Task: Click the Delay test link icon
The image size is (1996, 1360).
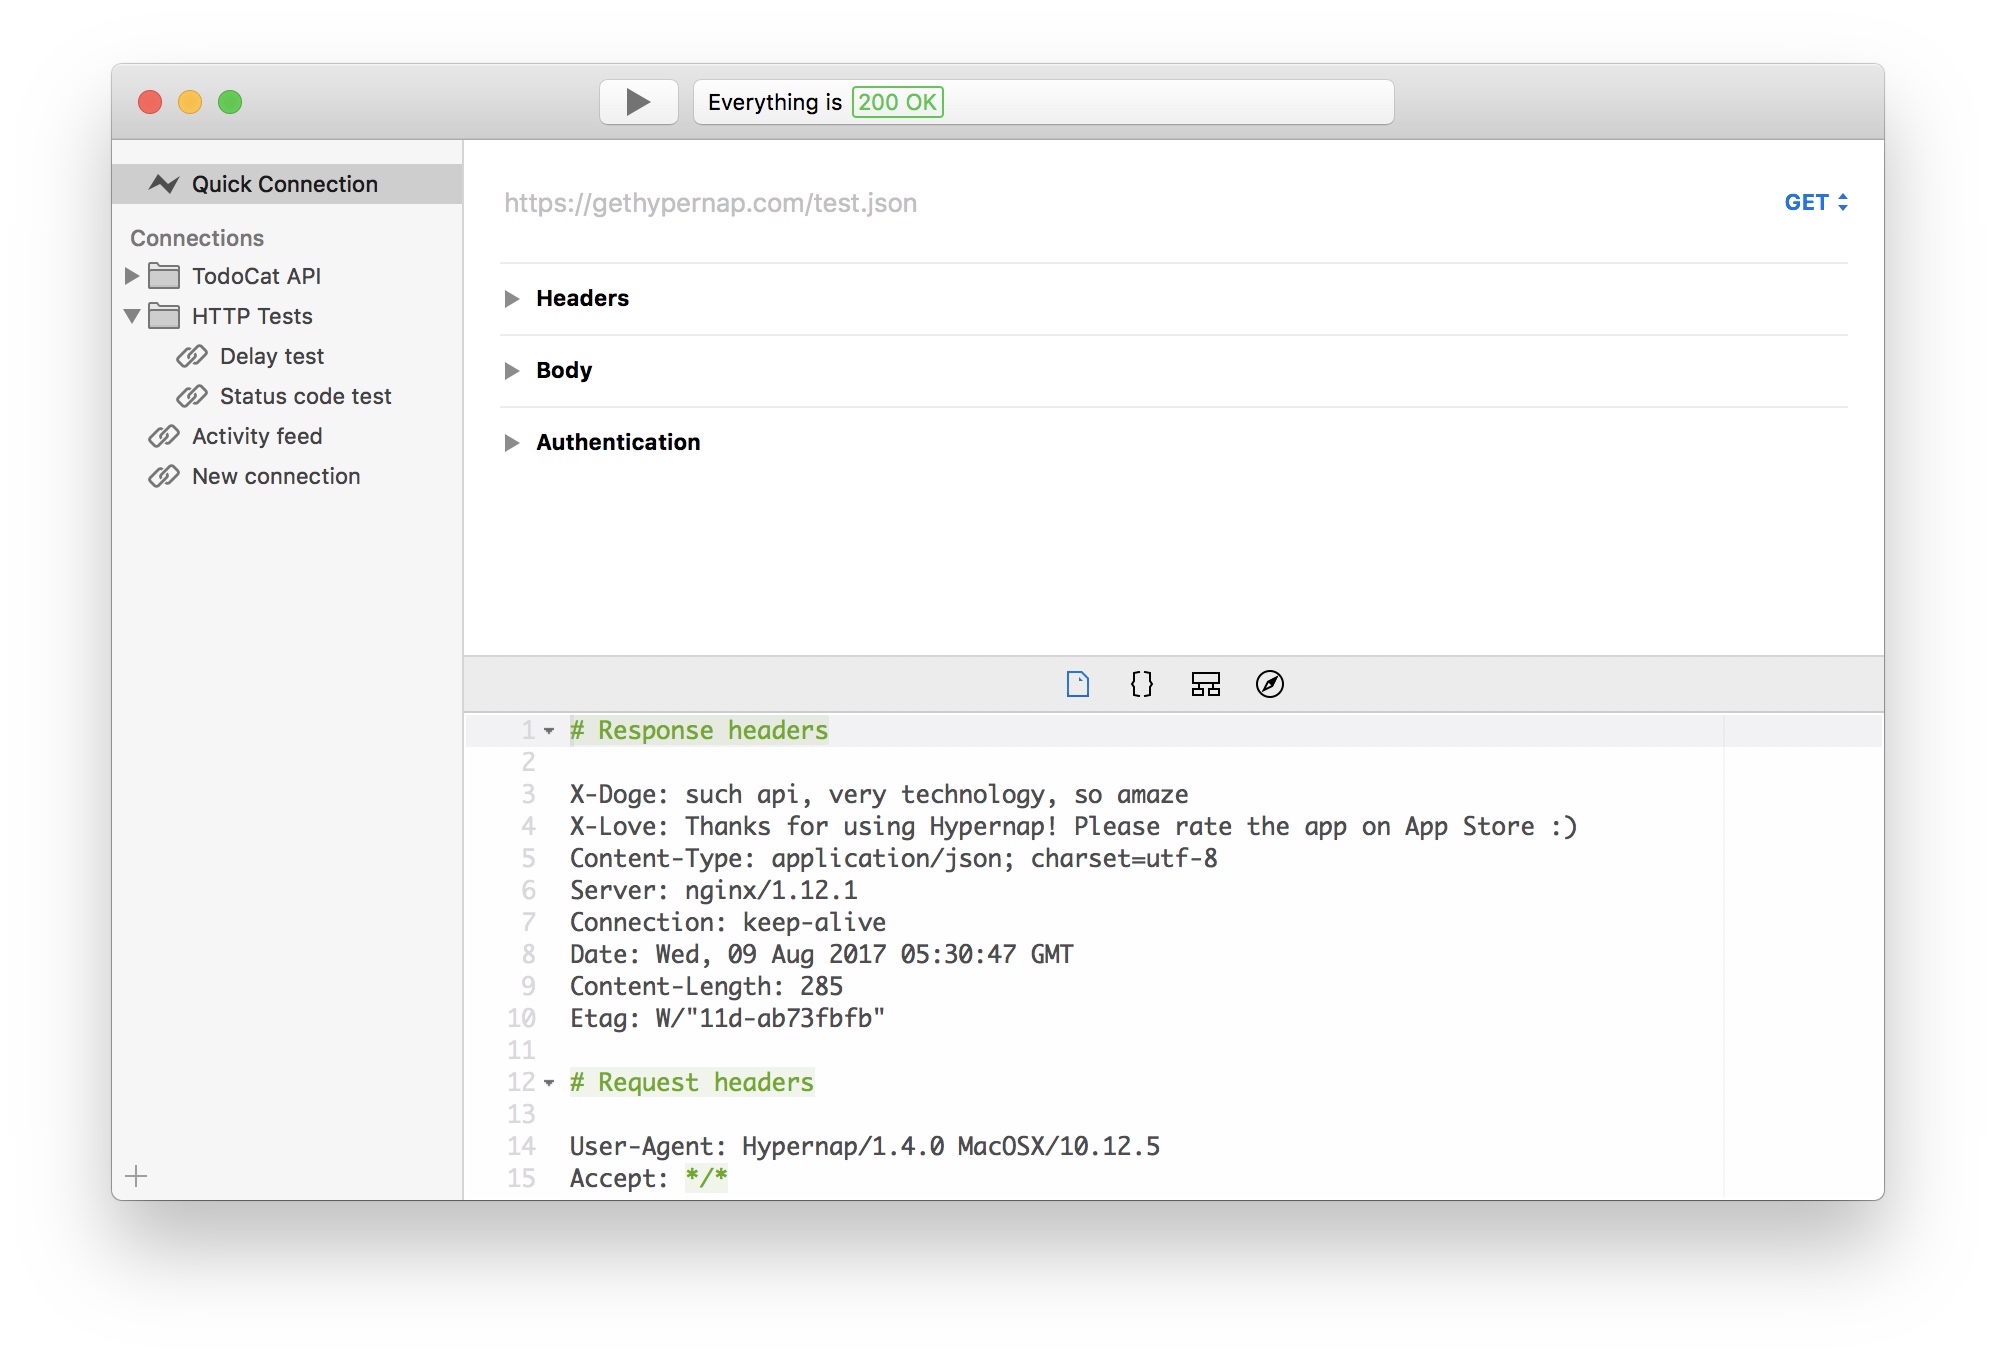Action: coord(192,356)
